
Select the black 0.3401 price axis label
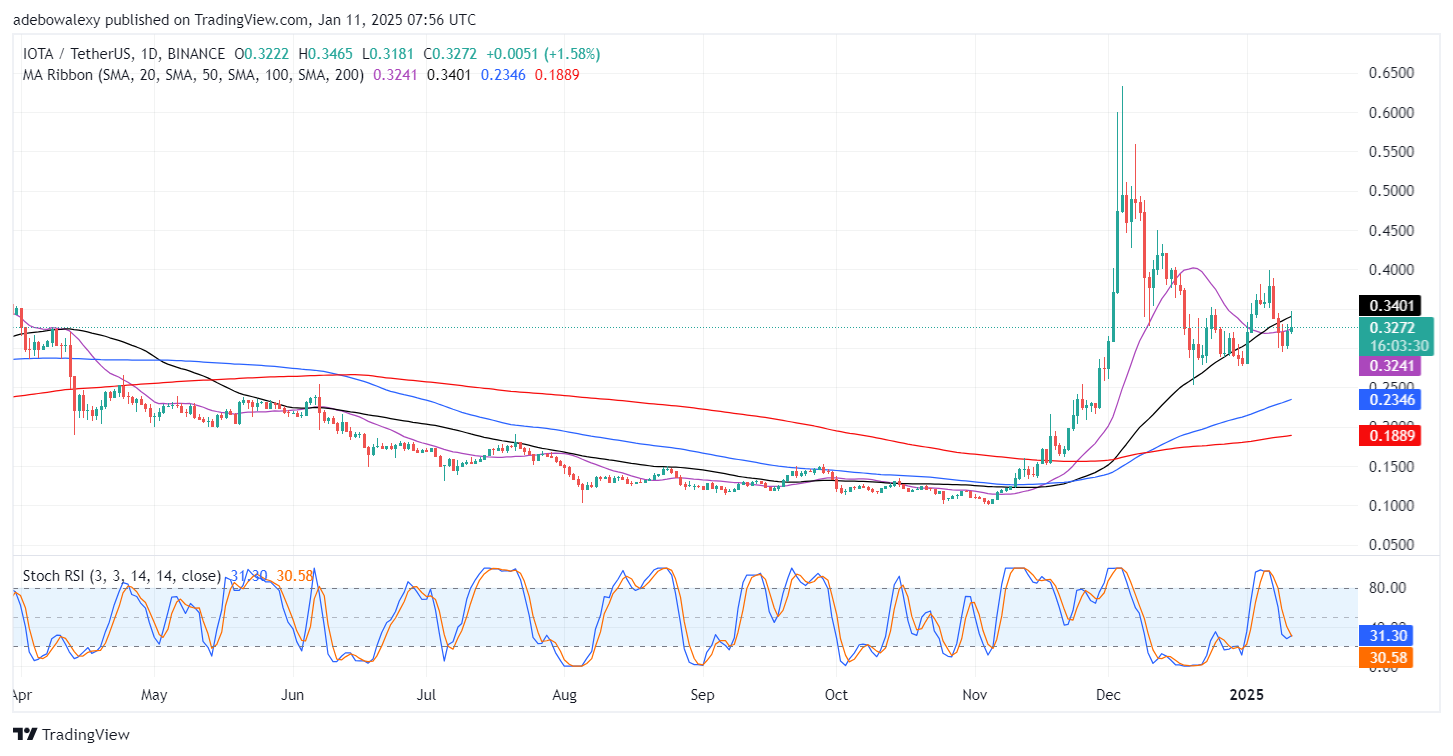[1391, 306]
